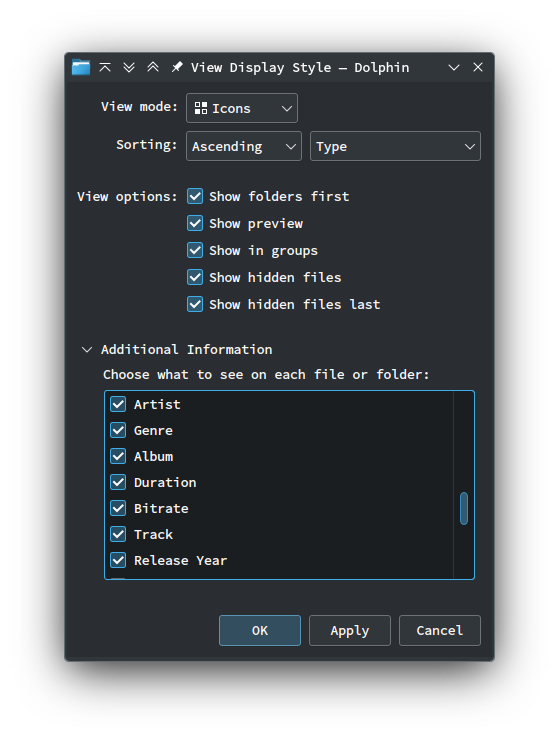Click the minimize chevron in title bar
Image resolution: width=559 pixels, height=738 pixels.
(x=454, y=67)
